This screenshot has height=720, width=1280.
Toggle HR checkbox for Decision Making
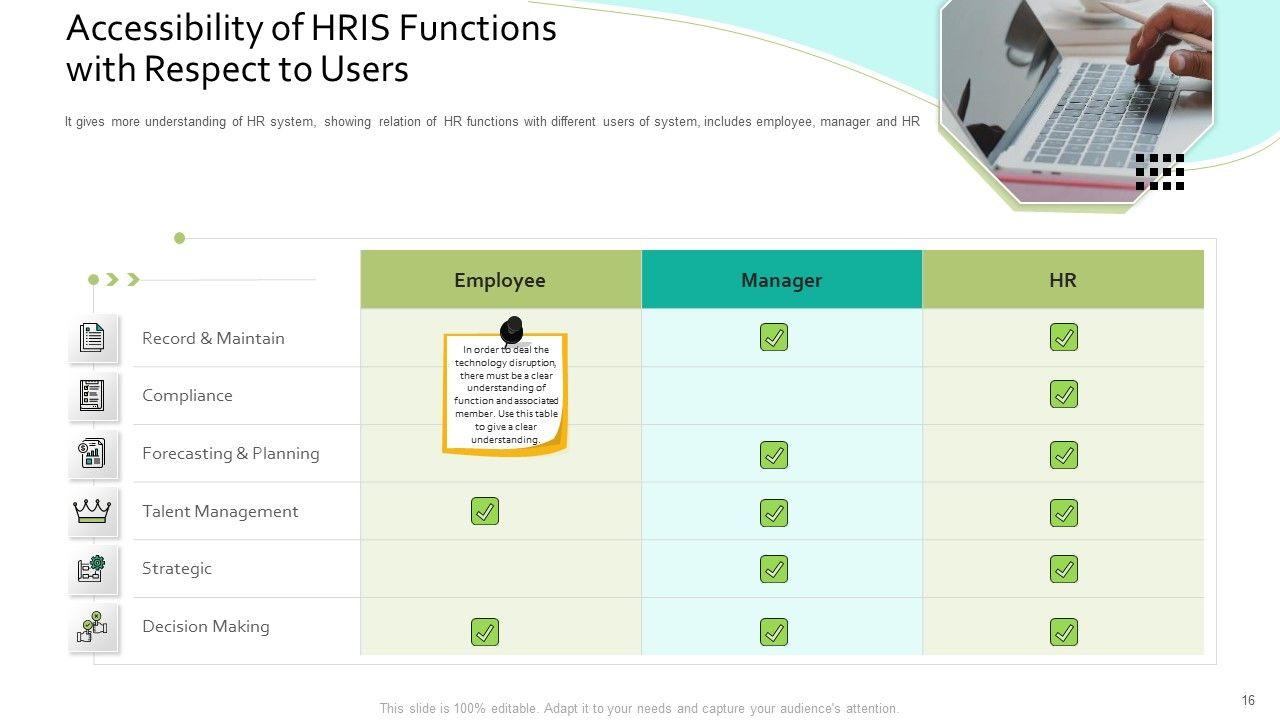click(x=1064, y=632)
